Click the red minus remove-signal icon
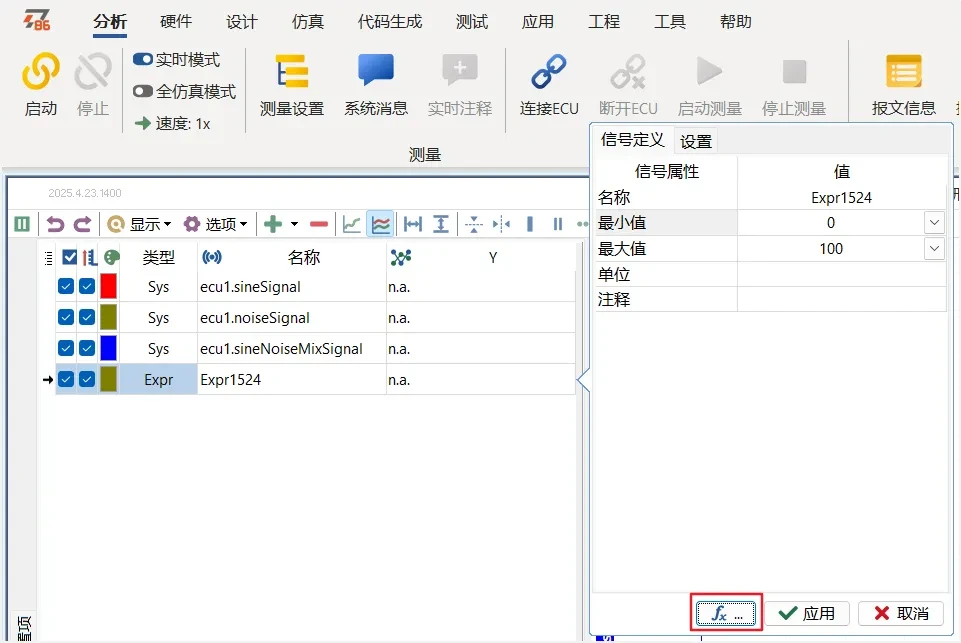The width and height of the screenshot is (961, 643). point(319,224)
